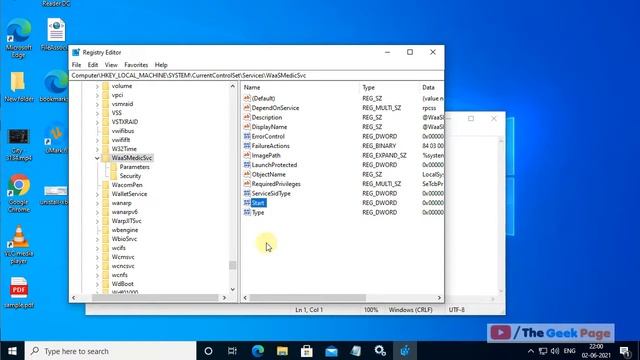Open the Edit menu
The width and height of the screenshot is (640, 360).
pos(93,65)
